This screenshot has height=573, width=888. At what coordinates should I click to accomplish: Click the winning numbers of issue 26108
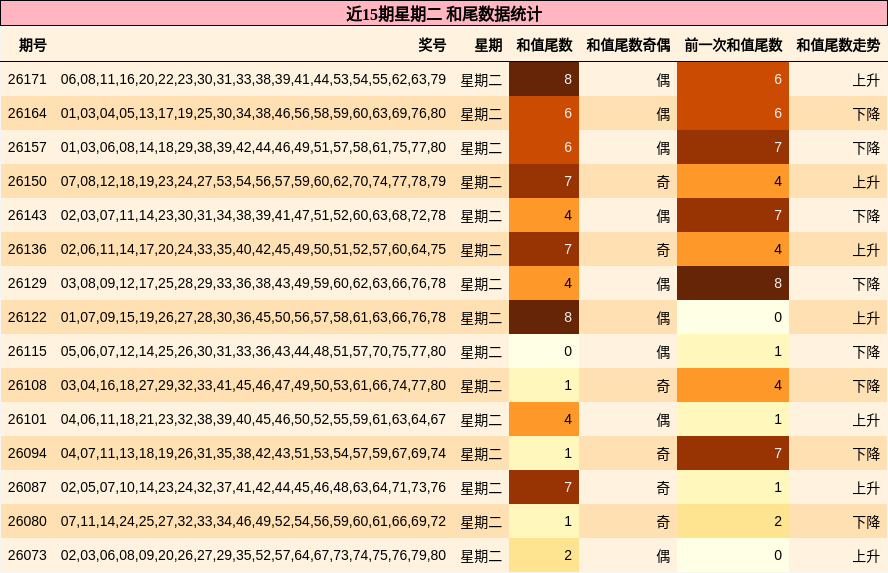pos(253,385)
